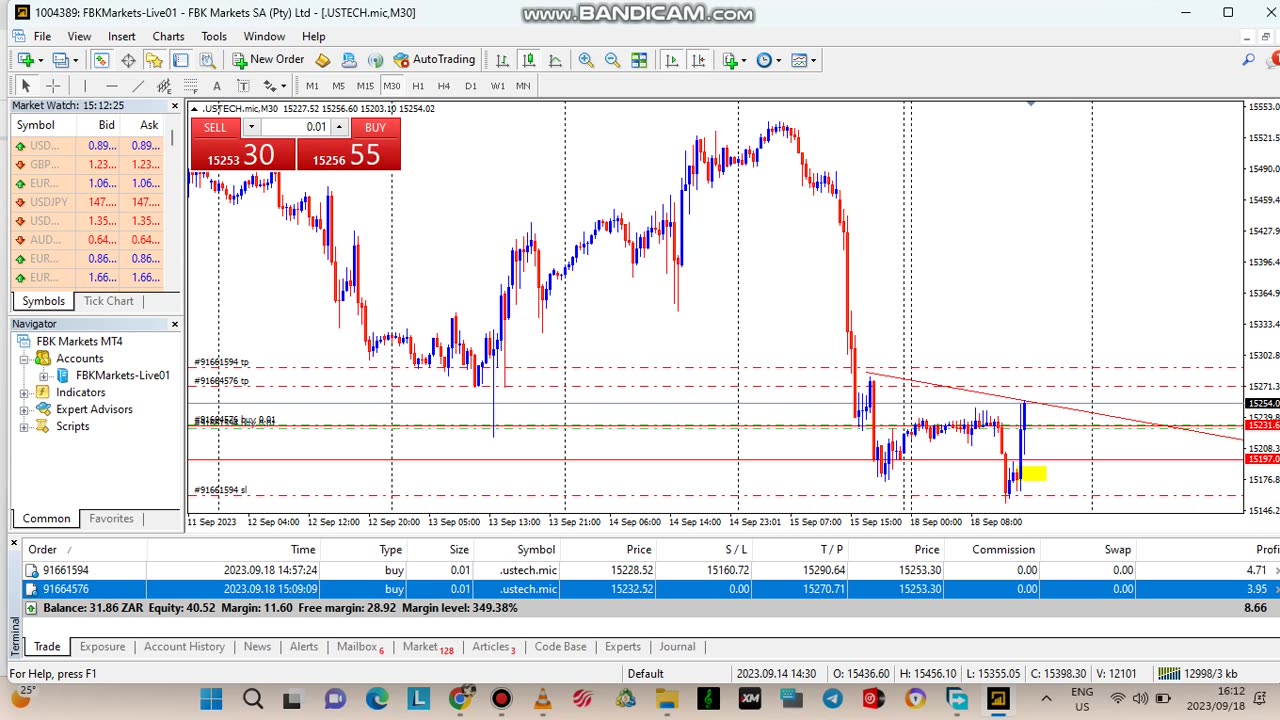Select the M30 timeframe button
The image size is (1280, 720).
[x=392, y=86]
